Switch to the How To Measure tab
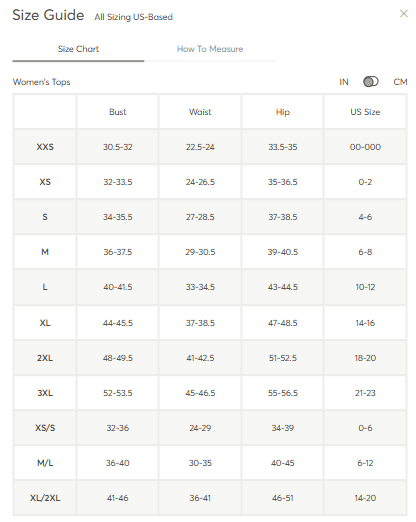416x522 pixels. coord(210,49)
